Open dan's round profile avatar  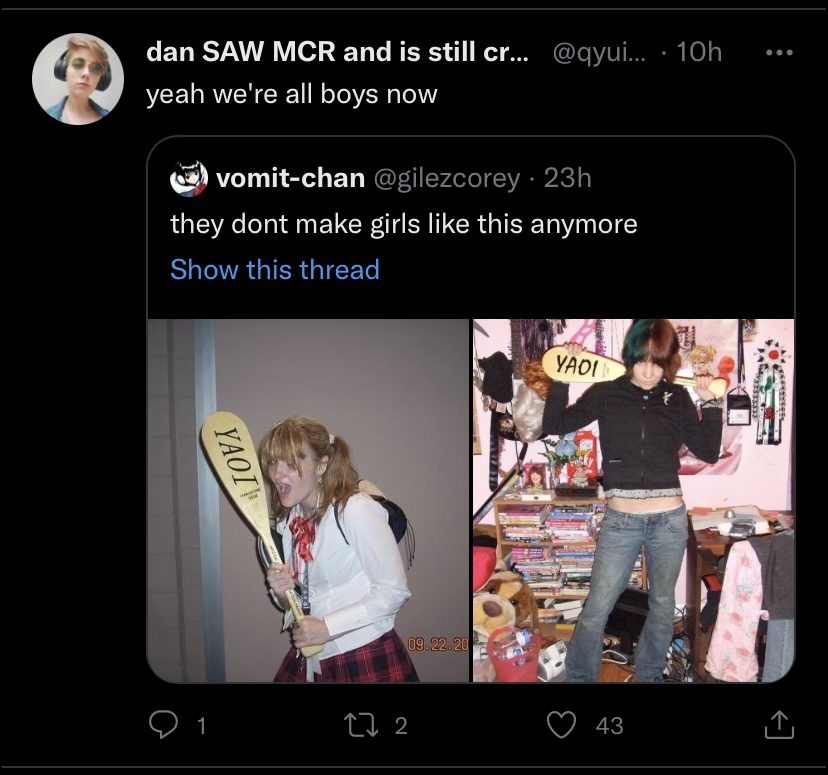tap(78, 79)
